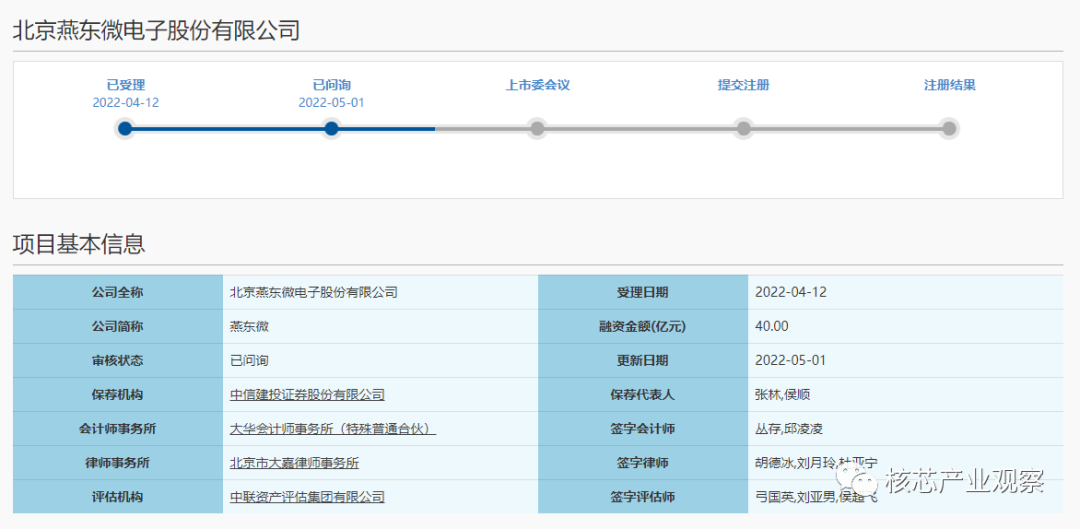Open the 中信建投证券股份有限公司 sponsor link
Image resolution: width=1080 pixels, height=529 pixels.
(307, 395)
